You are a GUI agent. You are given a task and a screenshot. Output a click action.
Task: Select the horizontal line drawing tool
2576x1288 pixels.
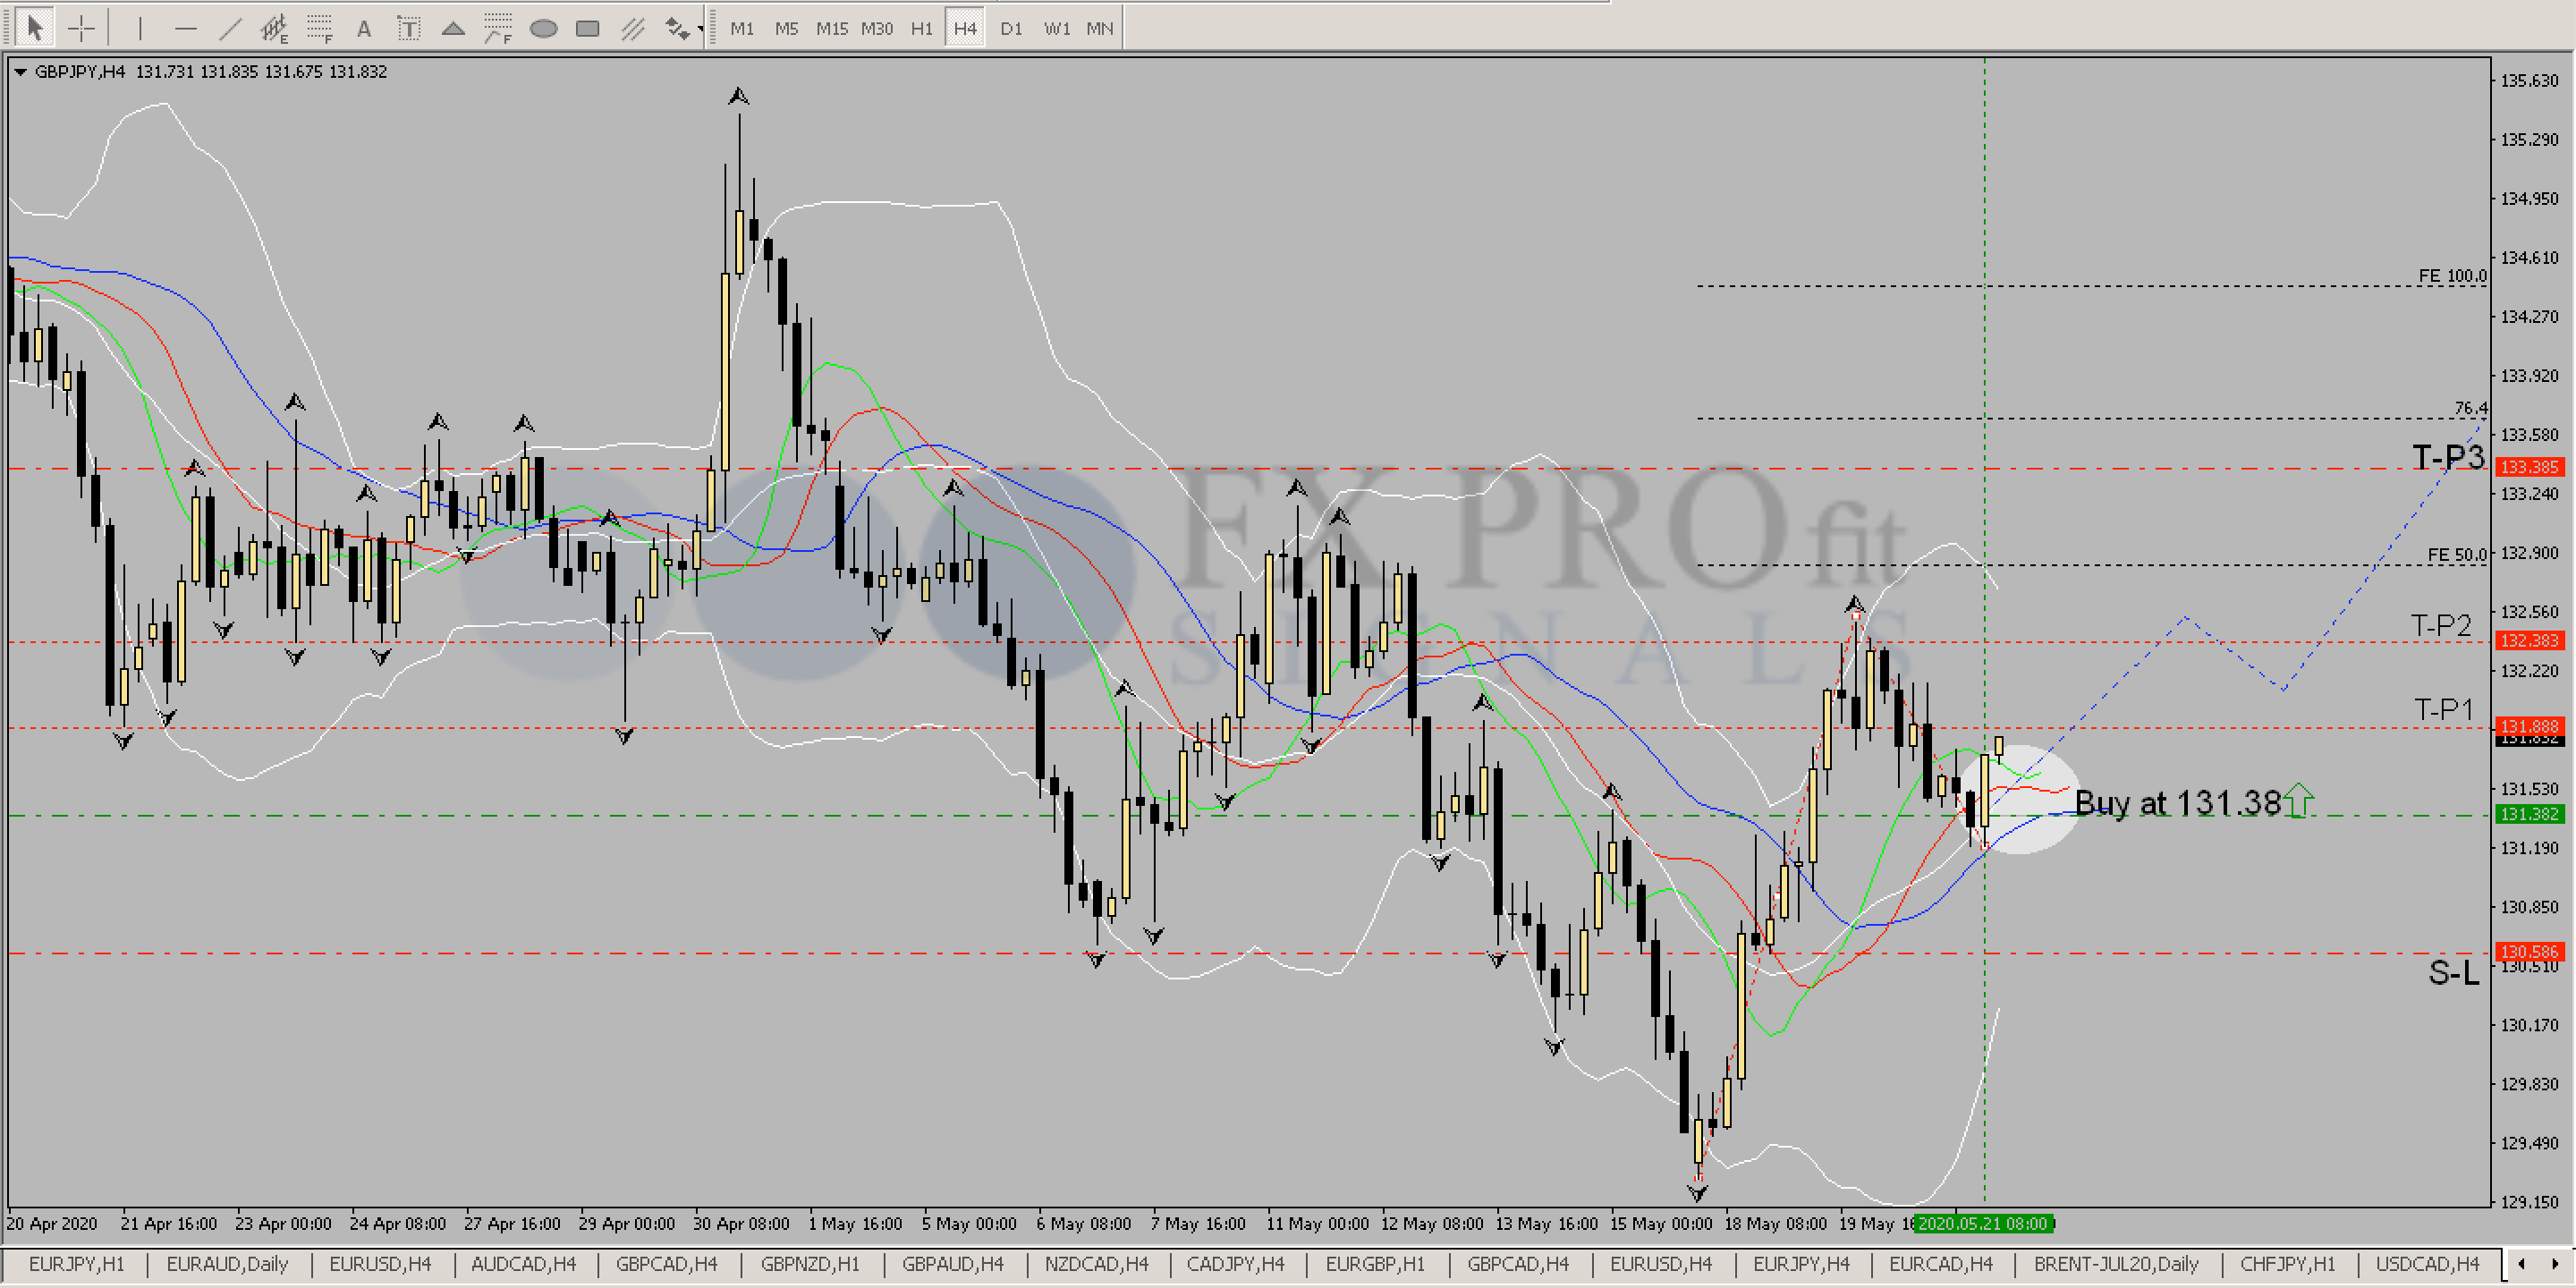click(185, 28)
